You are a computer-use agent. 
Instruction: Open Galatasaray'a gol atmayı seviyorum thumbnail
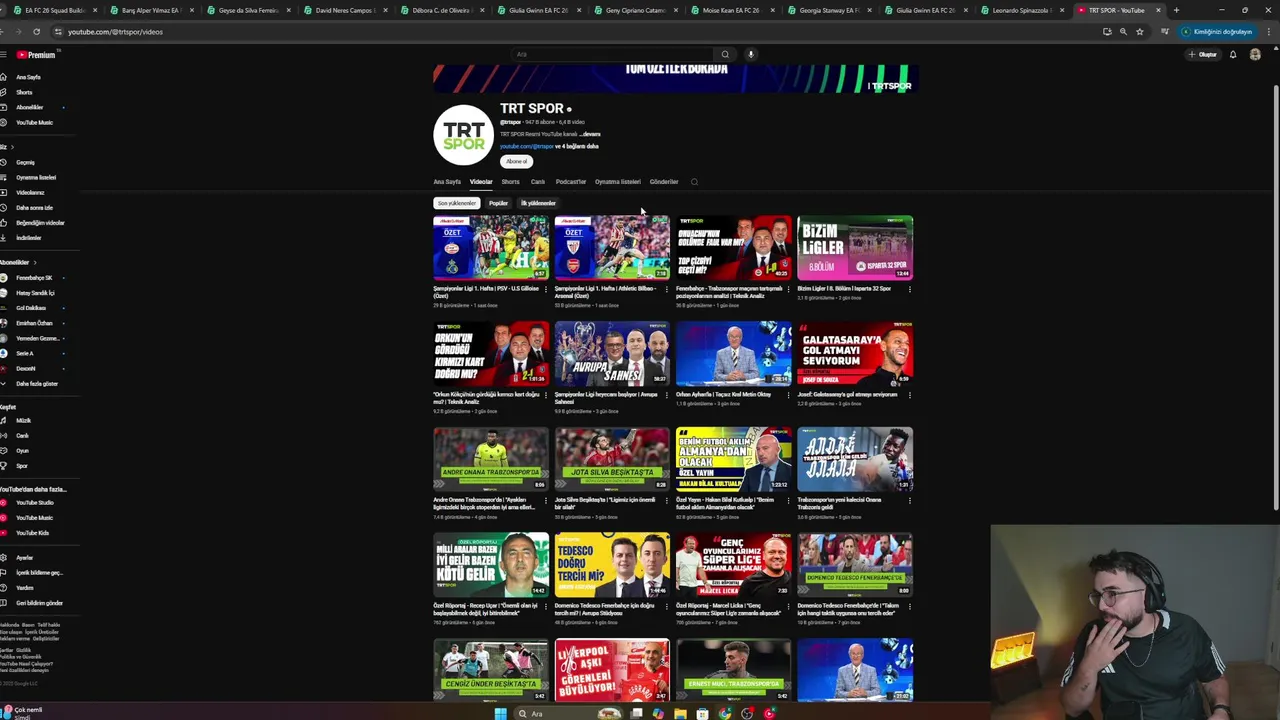tap(855, 353)
